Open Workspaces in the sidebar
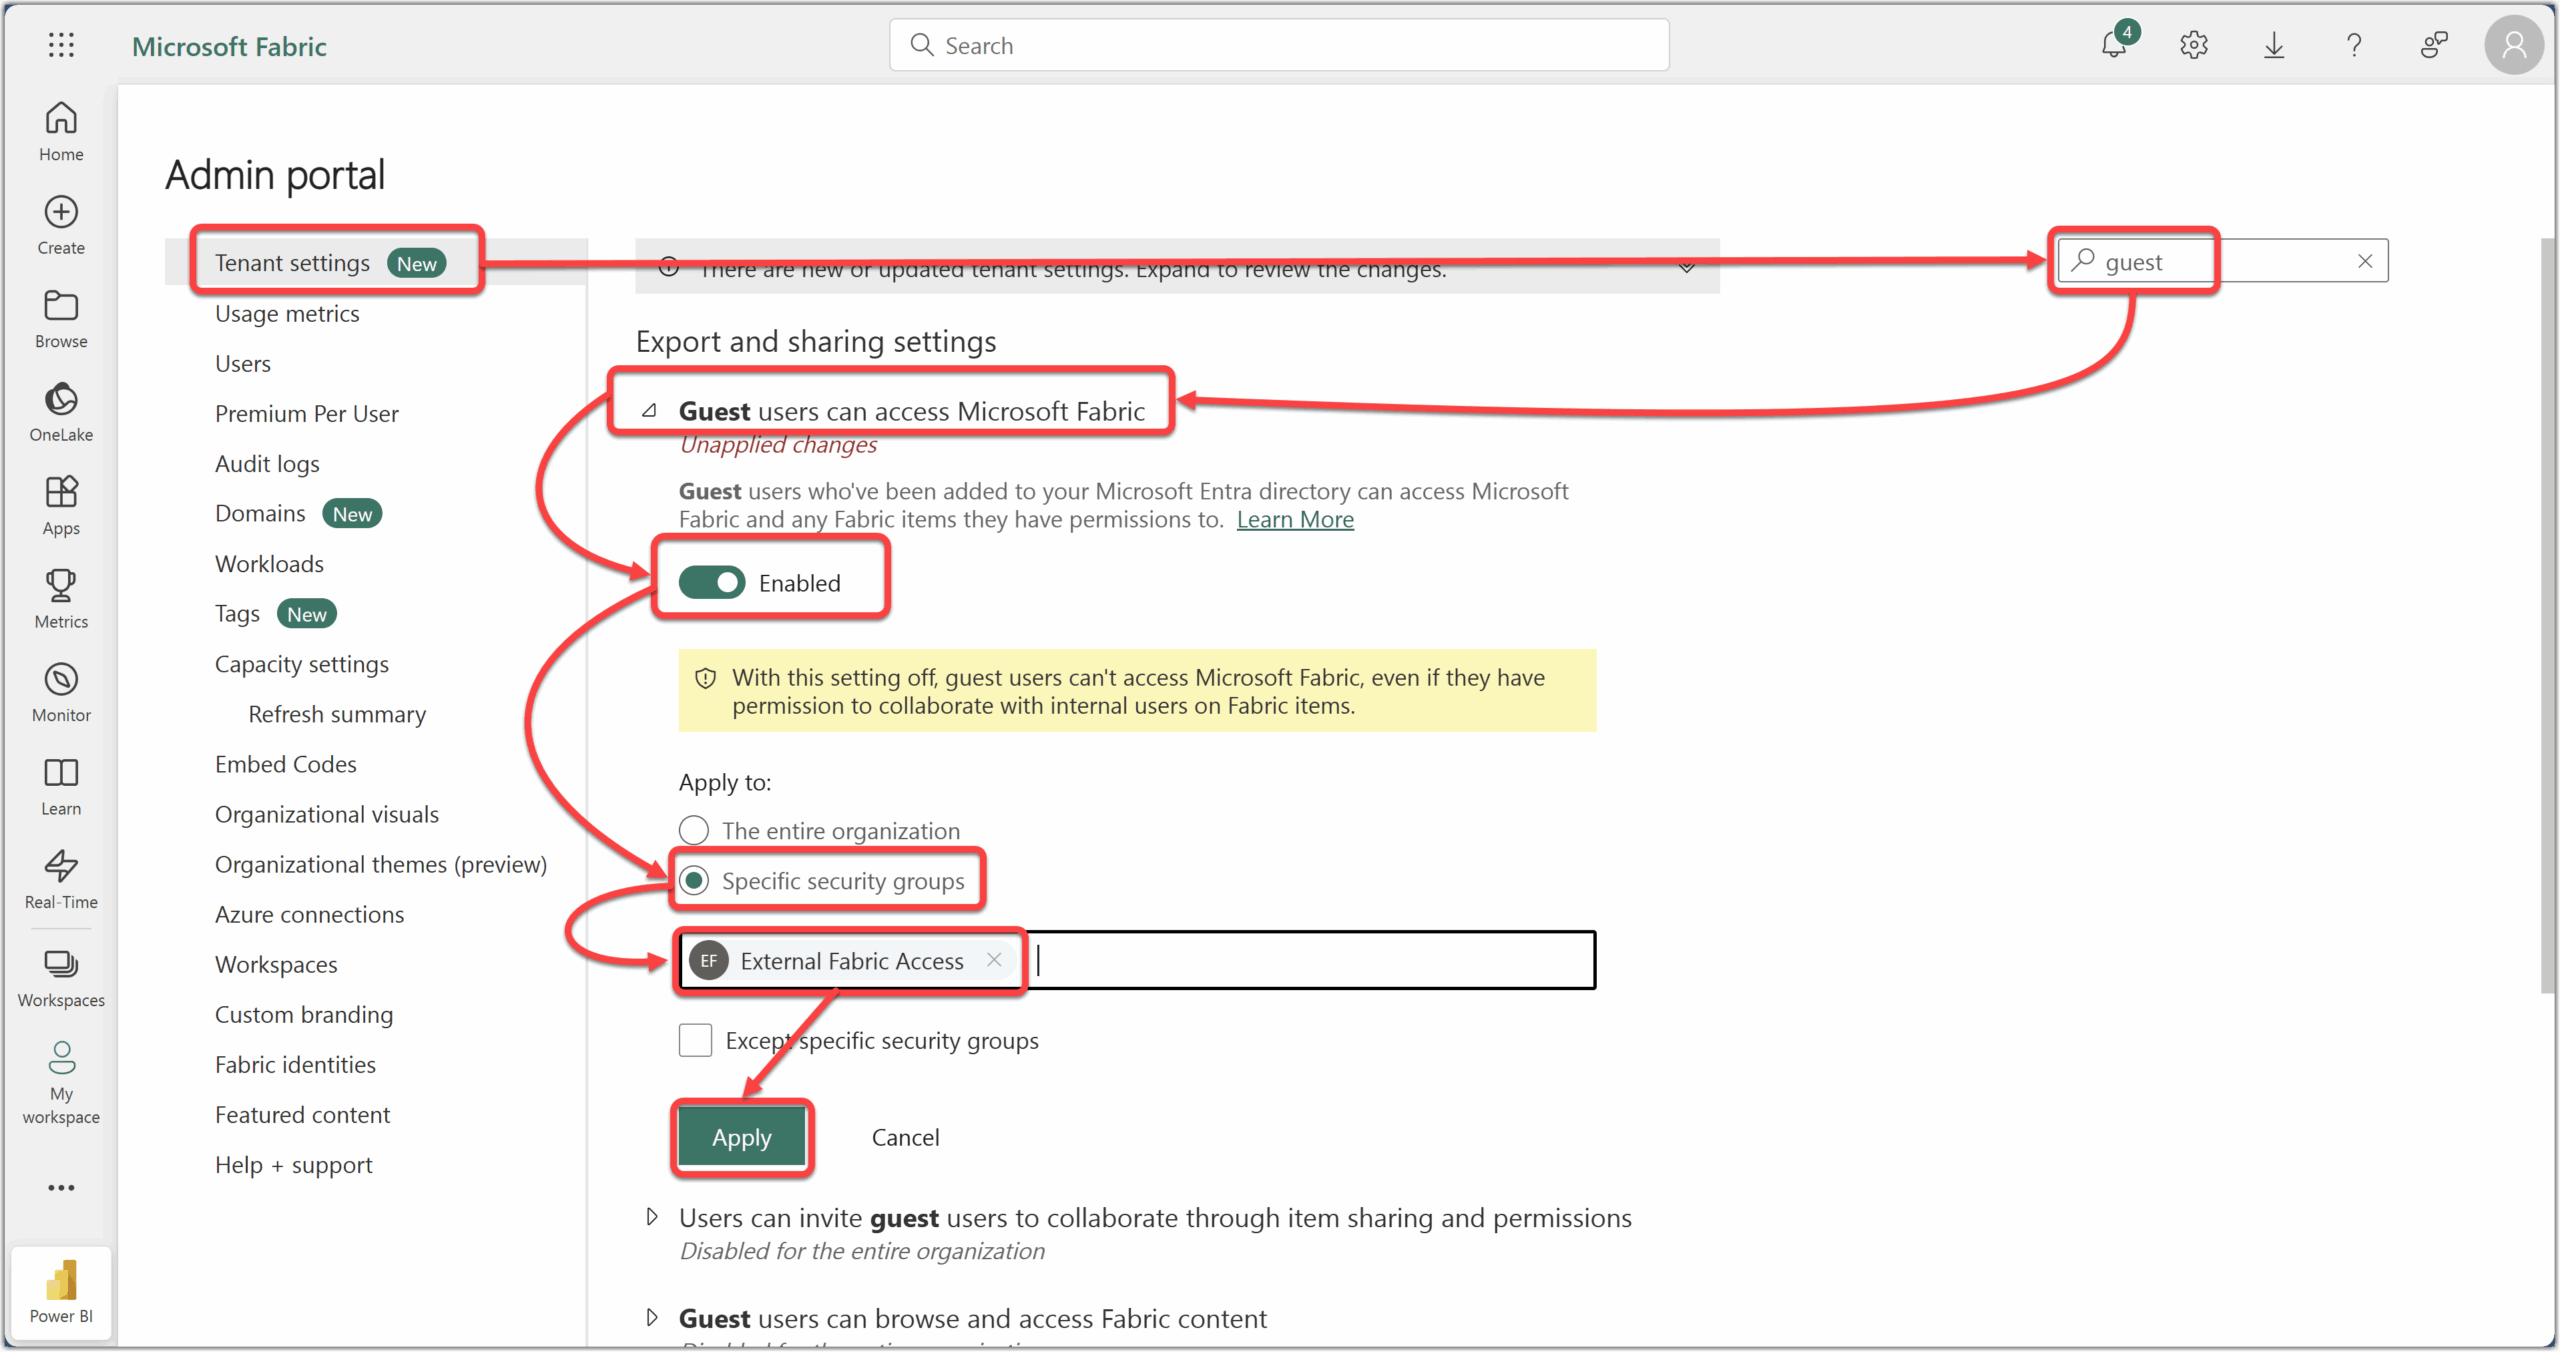2560x1352 pixels. (61, 978)
